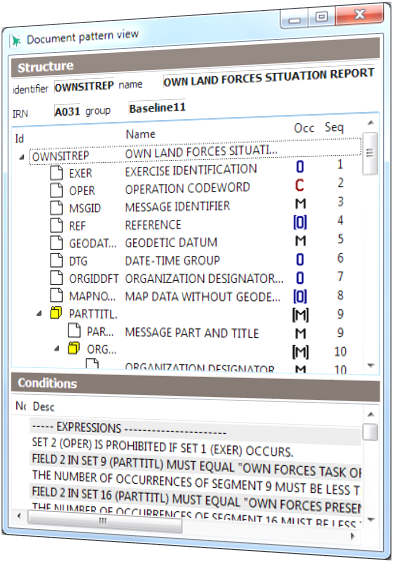The height and width of the screenshot is (562, 393).
Task: Collapse the ORG segment node
Action: pos(57,348)
